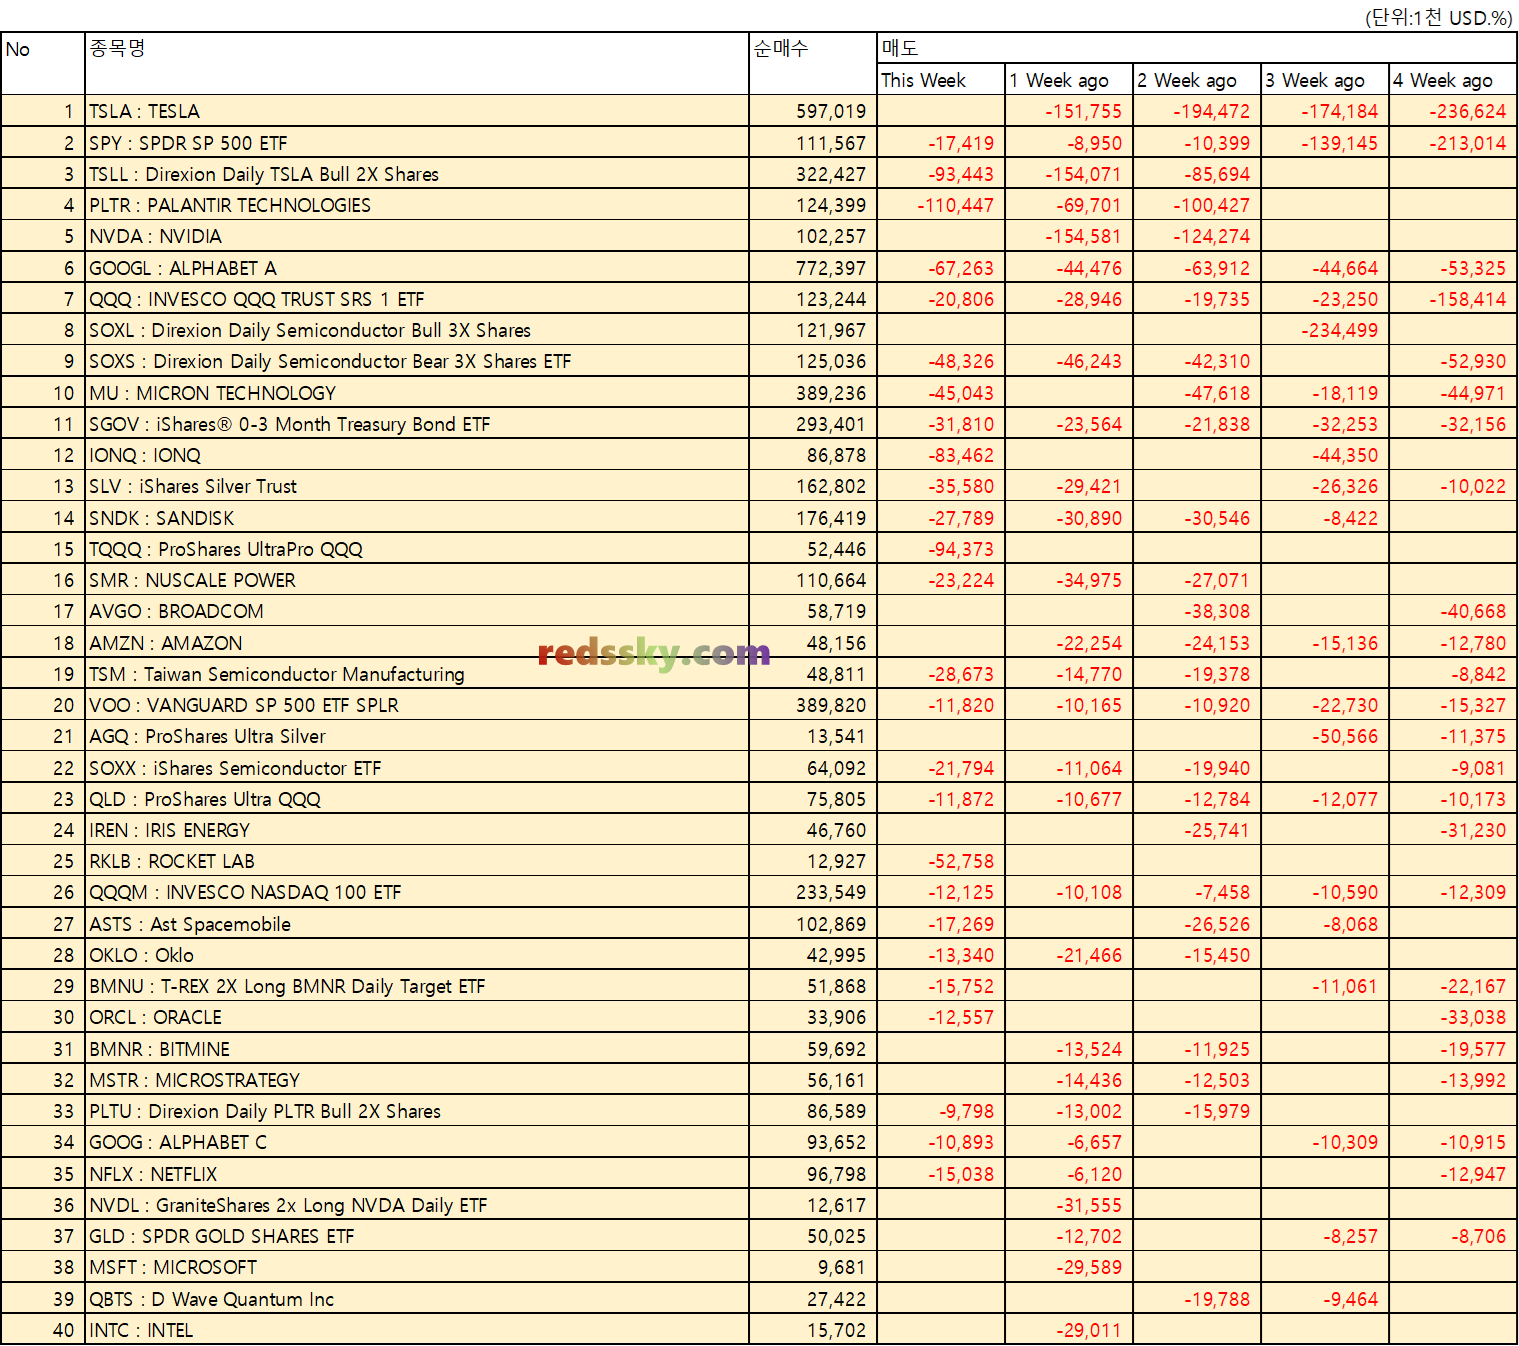1519x1346 pixels.
Task: Select RKLB This Week value -52,758
Action: (961, 861)
